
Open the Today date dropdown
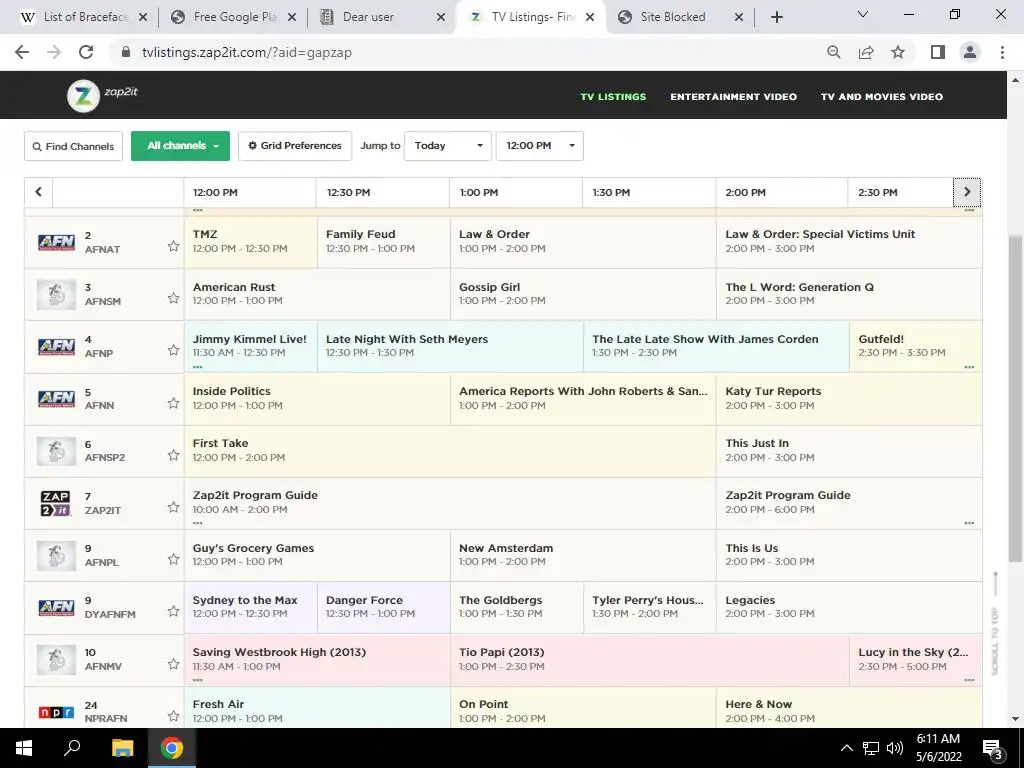(448, 146)
